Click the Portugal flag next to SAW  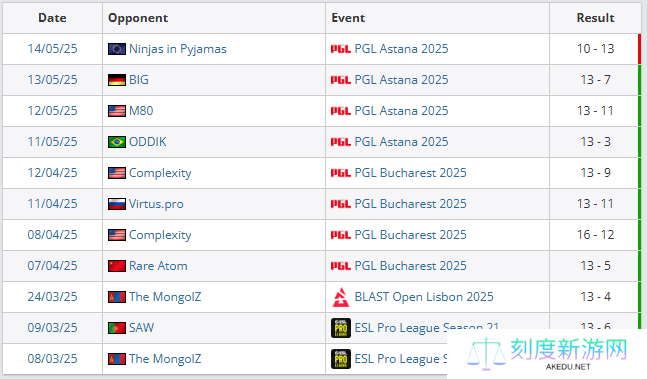tap(117, 328)
